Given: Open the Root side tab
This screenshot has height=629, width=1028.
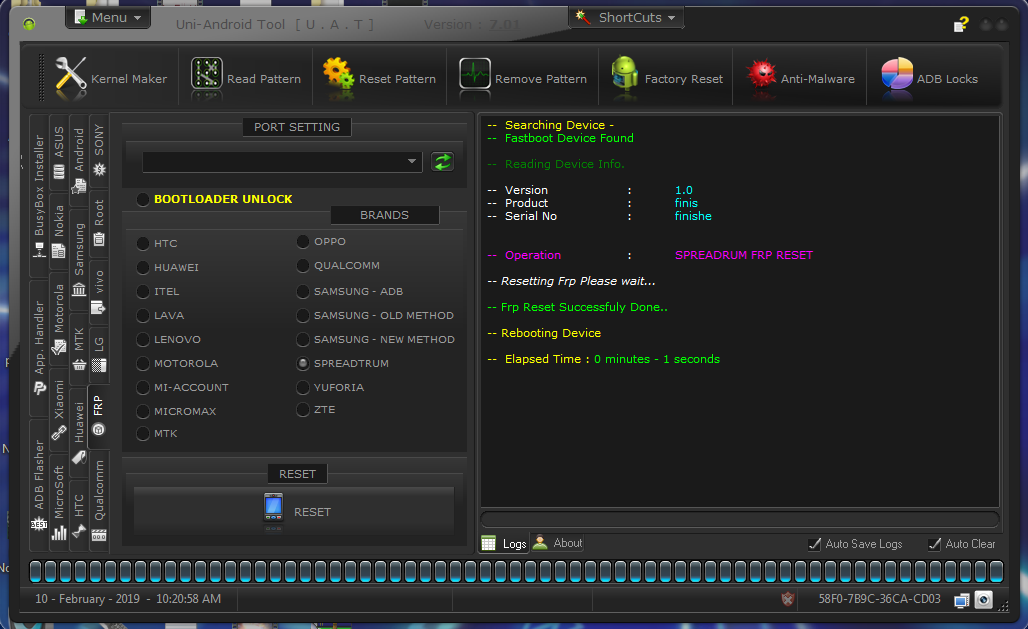Looking at the screenshot, I should coord(99,223).
